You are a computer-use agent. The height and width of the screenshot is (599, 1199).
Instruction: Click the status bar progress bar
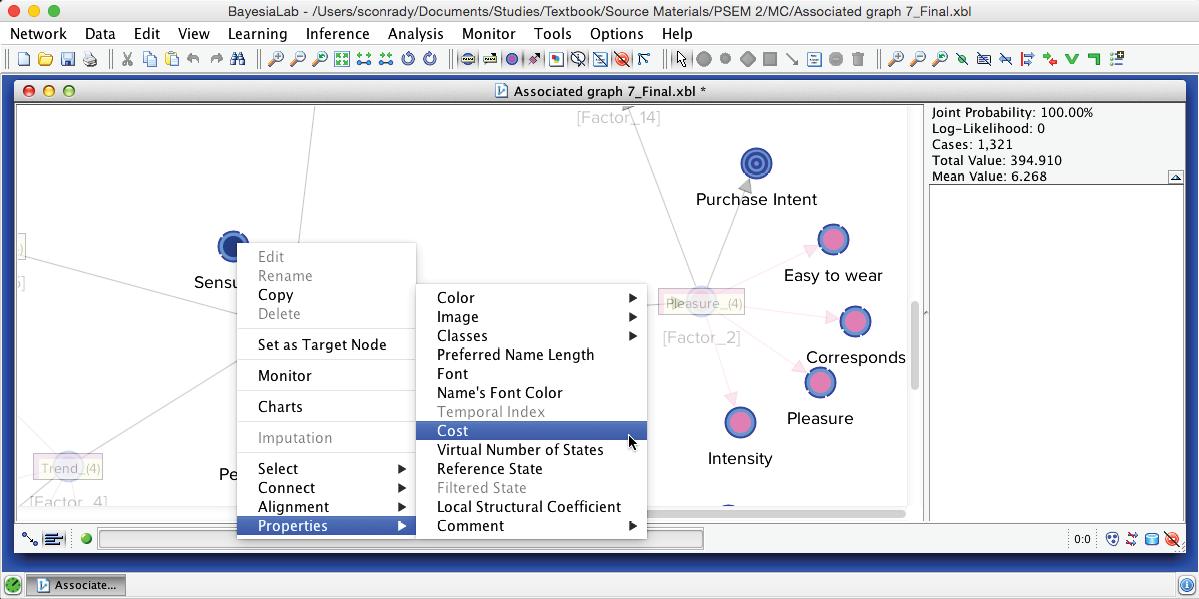click(x=401, y=539)
